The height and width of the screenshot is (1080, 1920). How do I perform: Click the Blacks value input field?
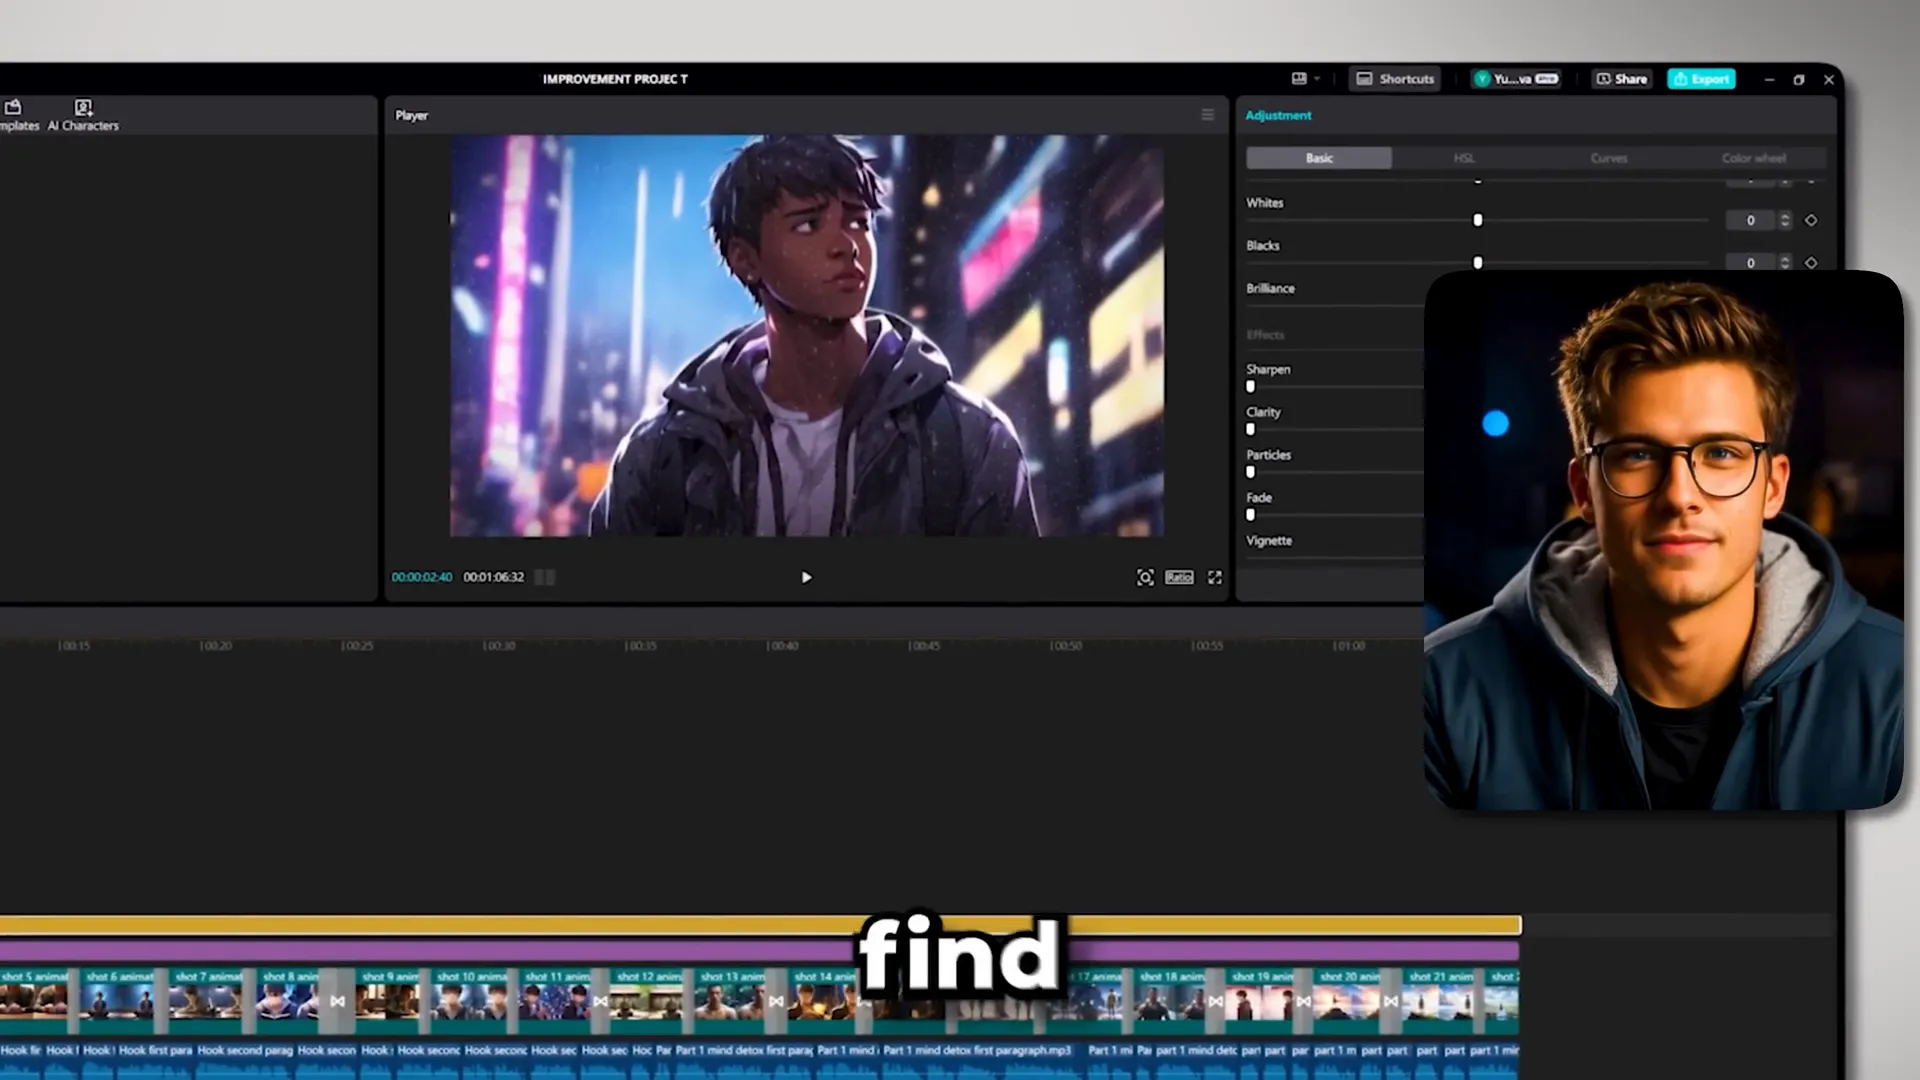tap(1751, 263)
